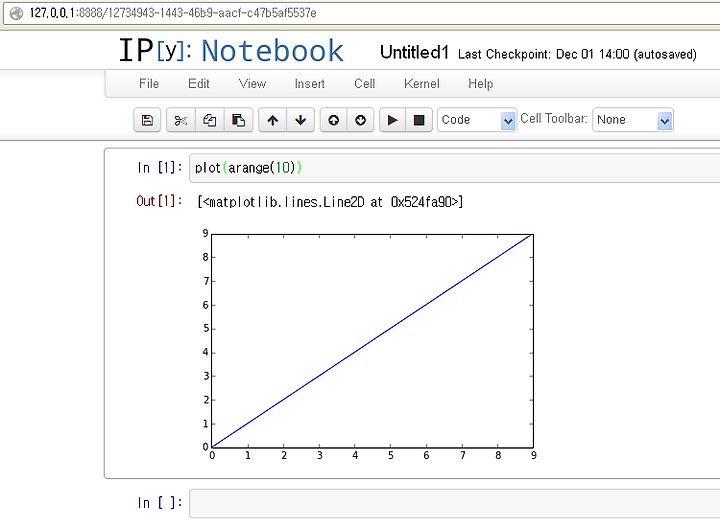Screen dimensions: 720x528
Task: Insert cell above with circled up arrow icon
Action: tap(334, 120)
